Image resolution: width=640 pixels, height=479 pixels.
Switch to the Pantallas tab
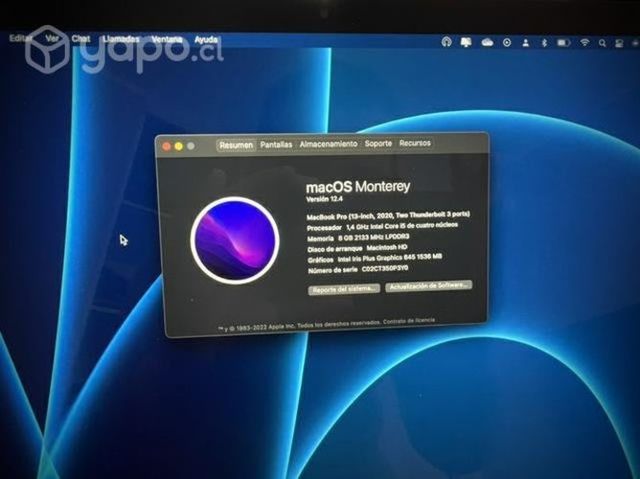[x=276, y=144]
